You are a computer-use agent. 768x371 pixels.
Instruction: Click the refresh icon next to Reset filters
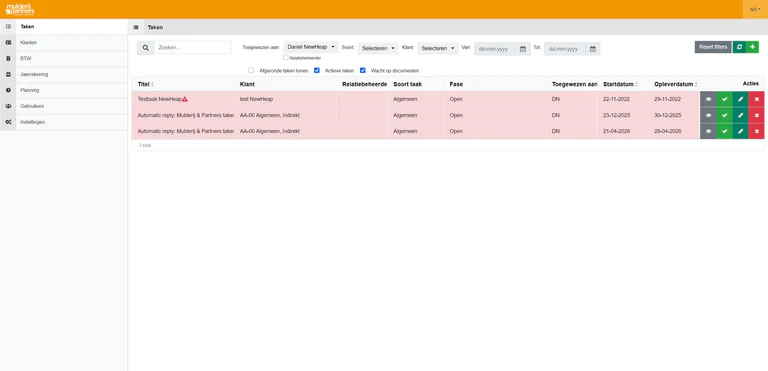[x=739, y=47]
